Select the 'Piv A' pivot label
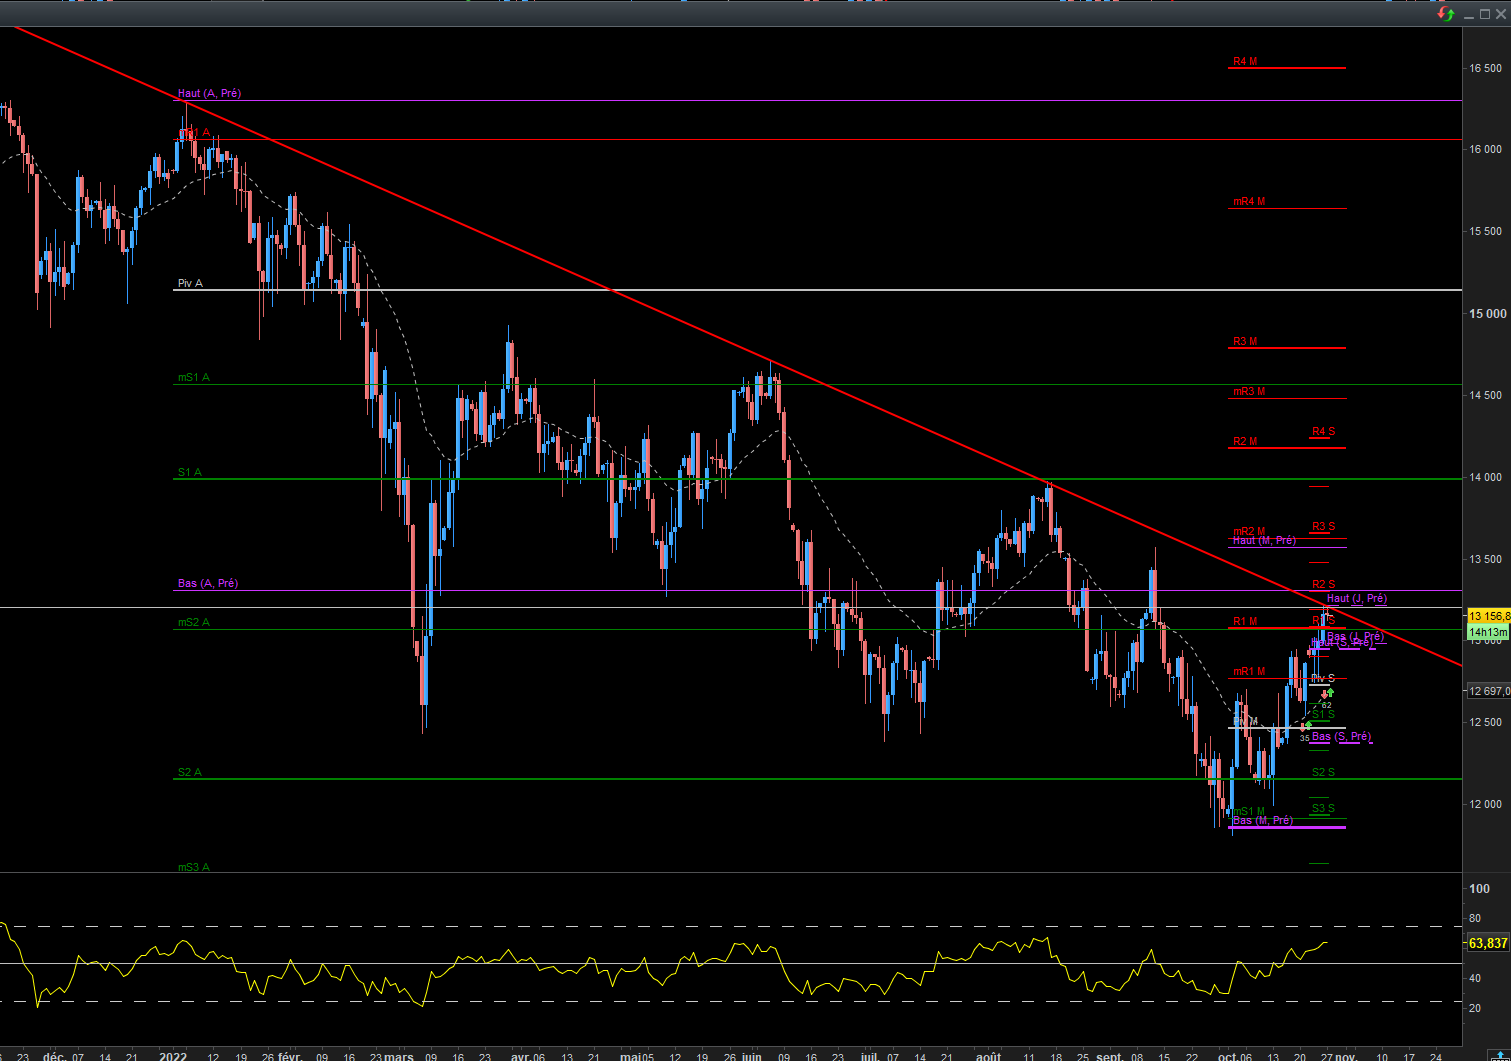The width and height of the screenshot is (1511, 1061). (190, 283)
